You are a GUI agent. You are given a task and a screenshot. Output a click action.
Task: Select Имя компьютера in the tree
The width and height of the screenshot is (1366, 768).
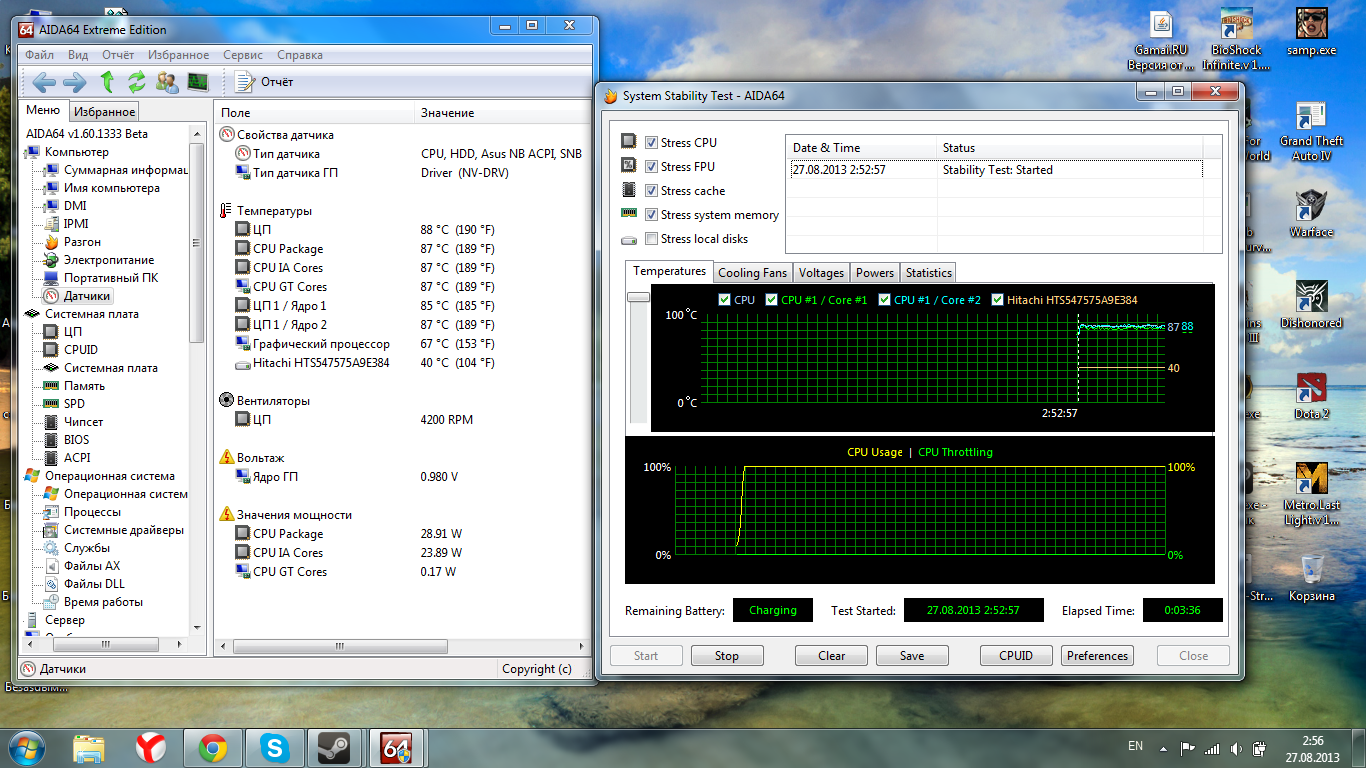(112, 188)
